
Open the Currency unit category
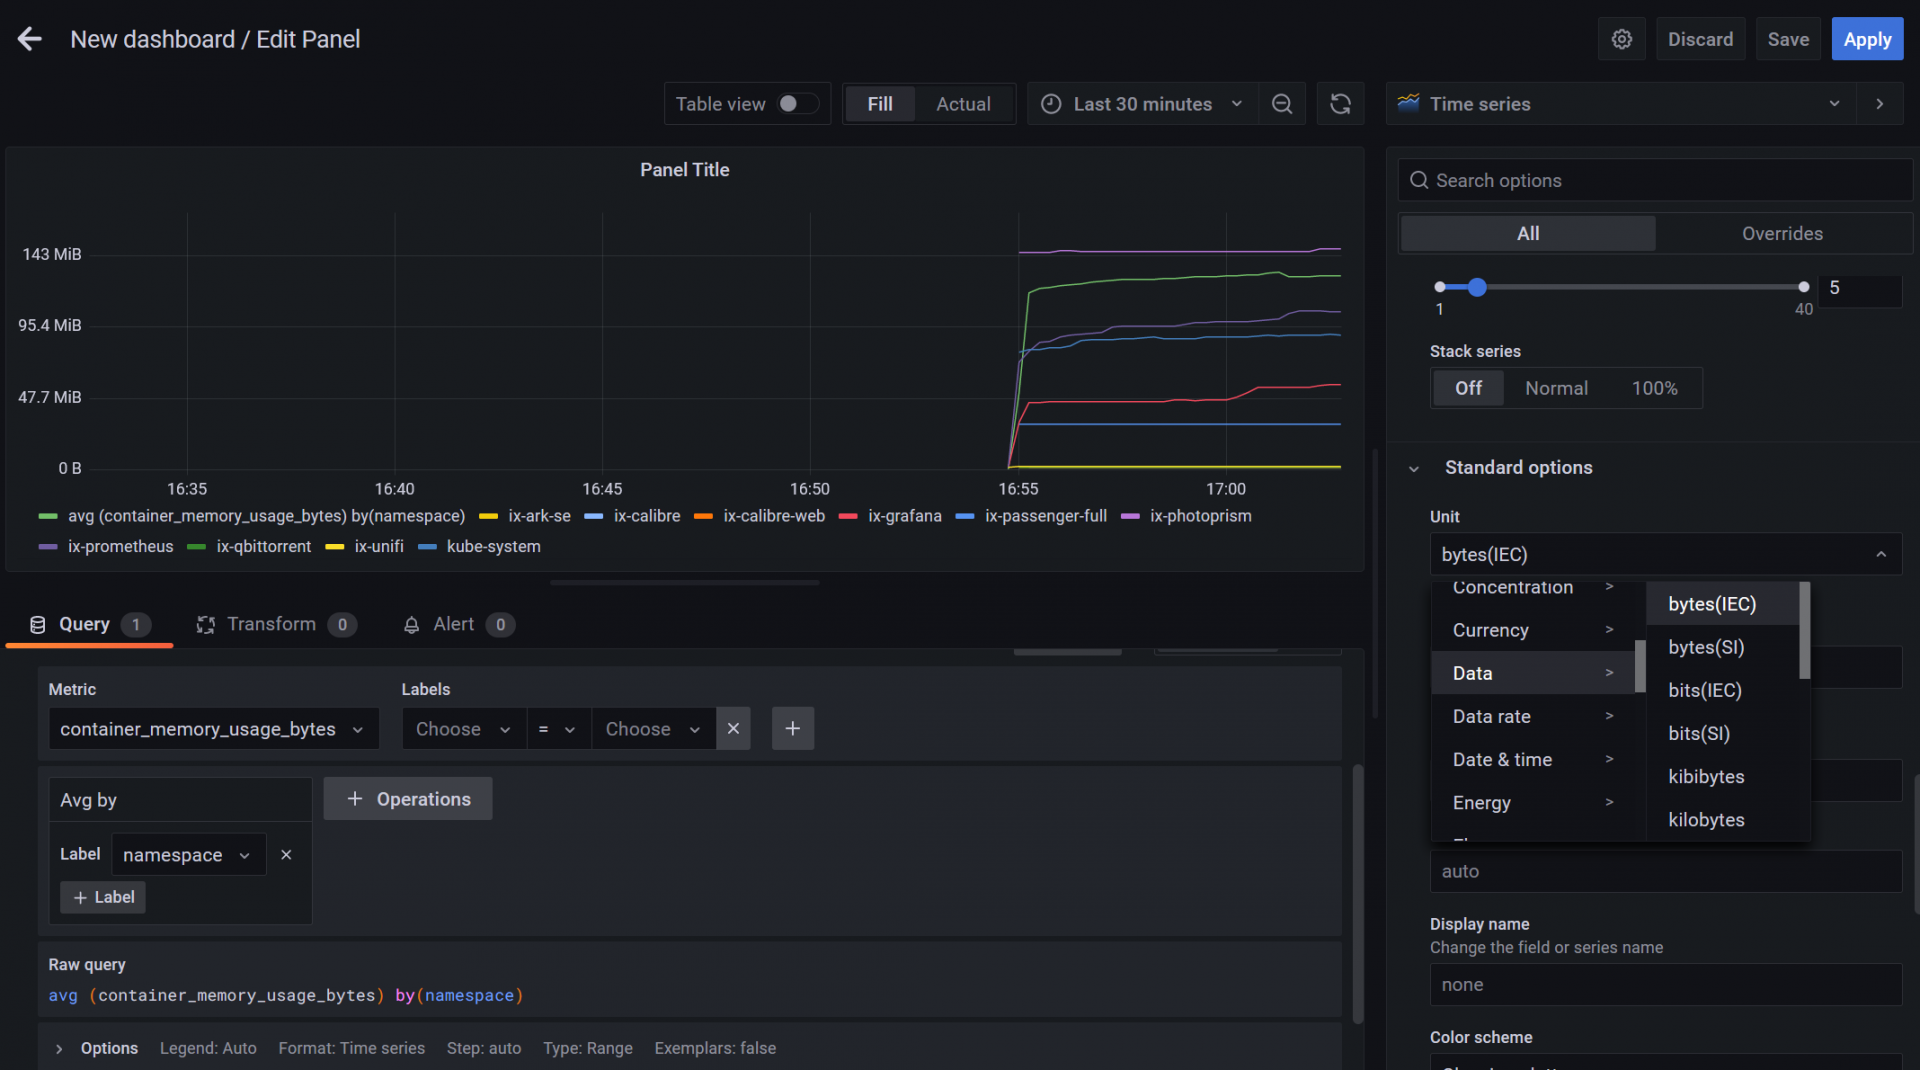tap(1532, 630)
